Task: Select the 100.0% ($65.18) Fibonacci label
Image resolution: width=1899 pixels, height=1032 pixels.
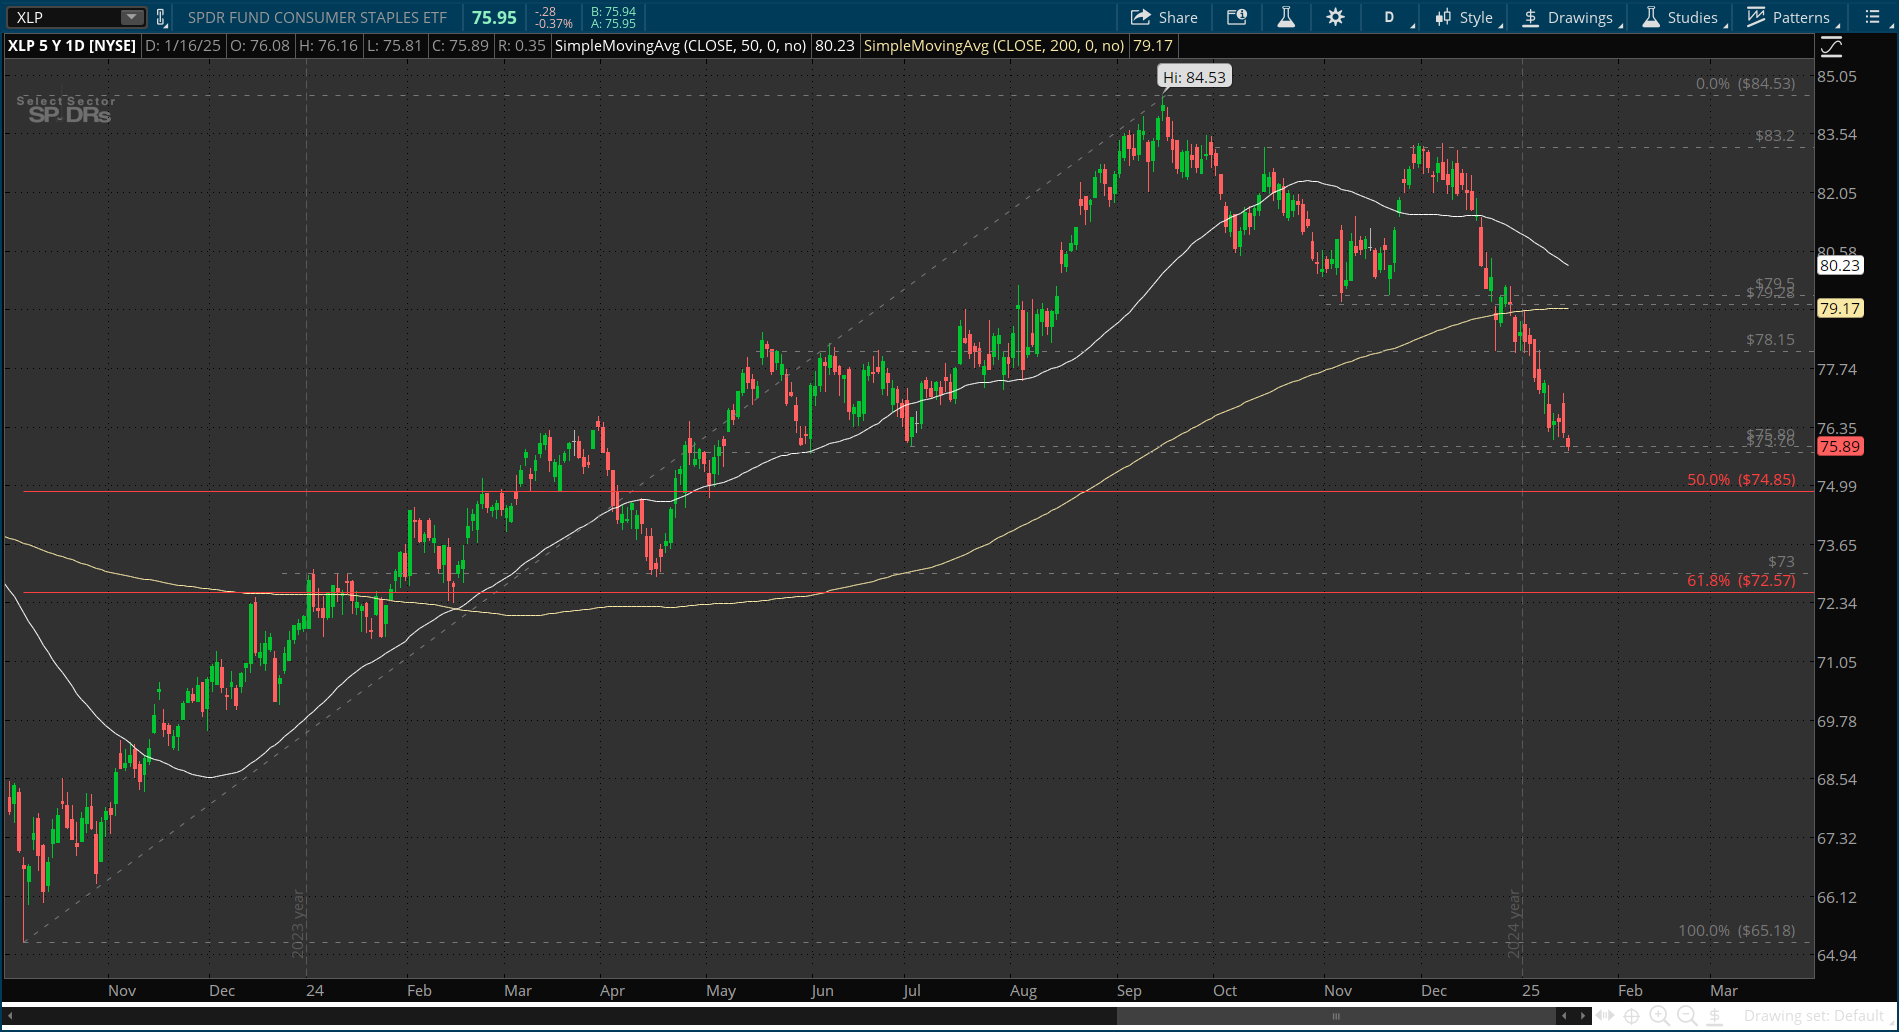Action: 1737,931
